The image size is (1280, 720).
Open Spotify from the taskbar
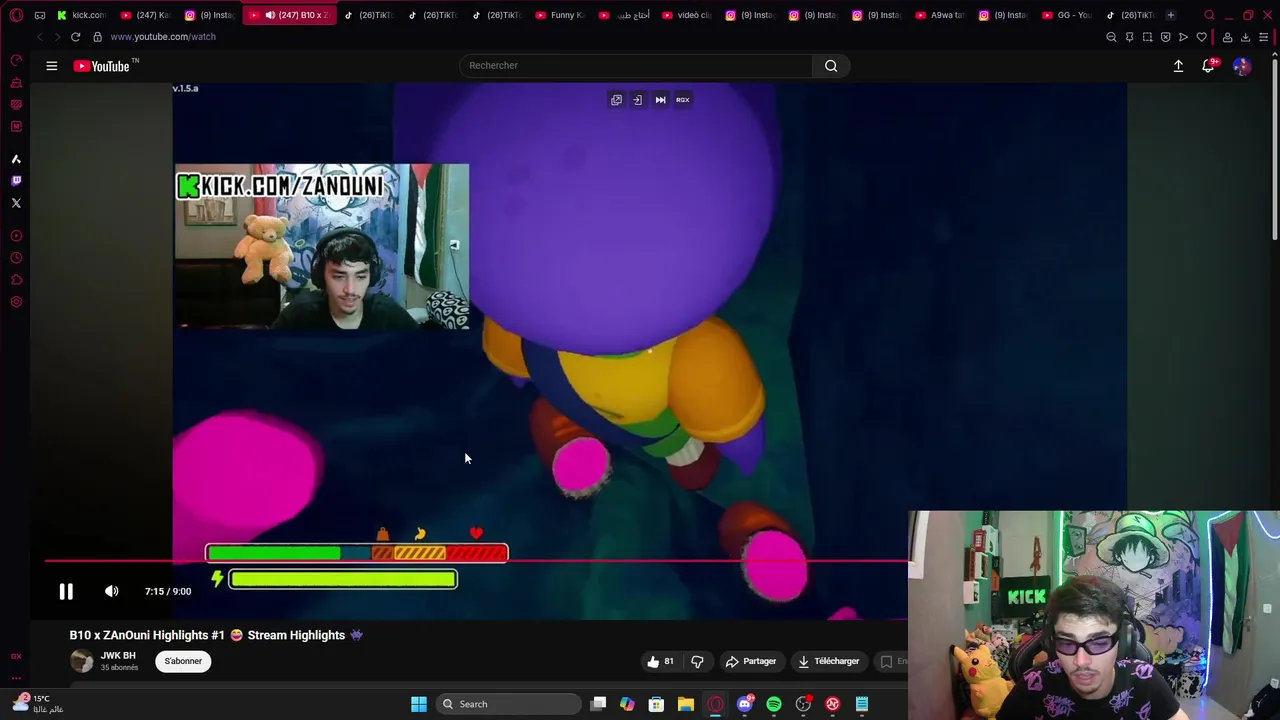tap(774, 704)
